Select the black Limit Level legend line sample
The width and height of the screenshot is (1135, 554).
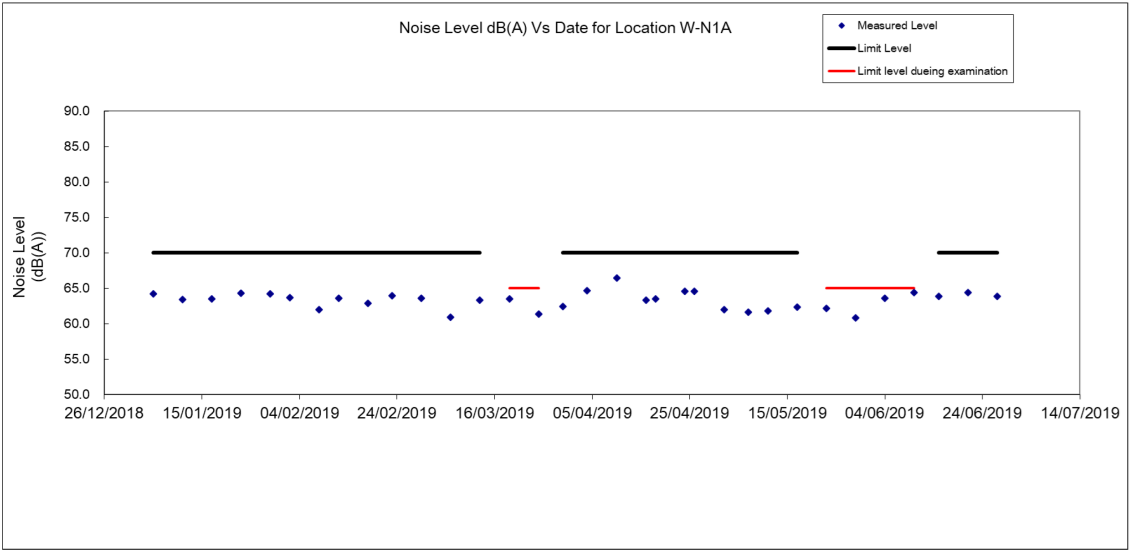840,48
